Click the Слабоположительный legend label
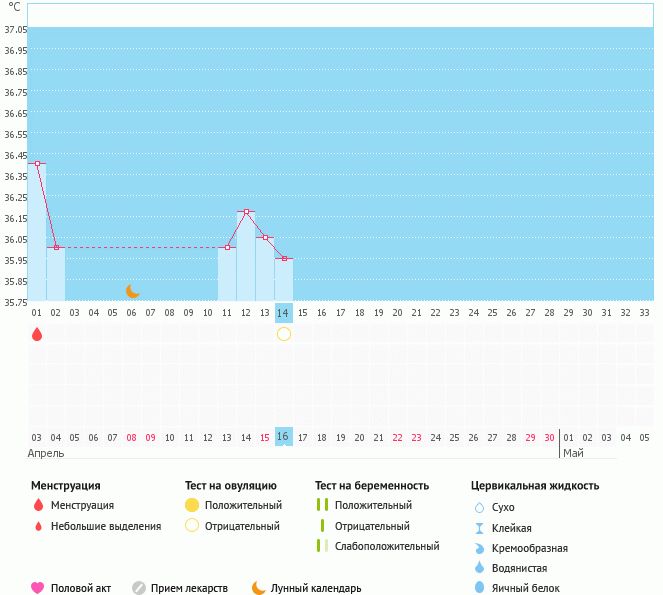Image resolution: width=663 pixels, height=595 pixels. [x=387, y=546]
